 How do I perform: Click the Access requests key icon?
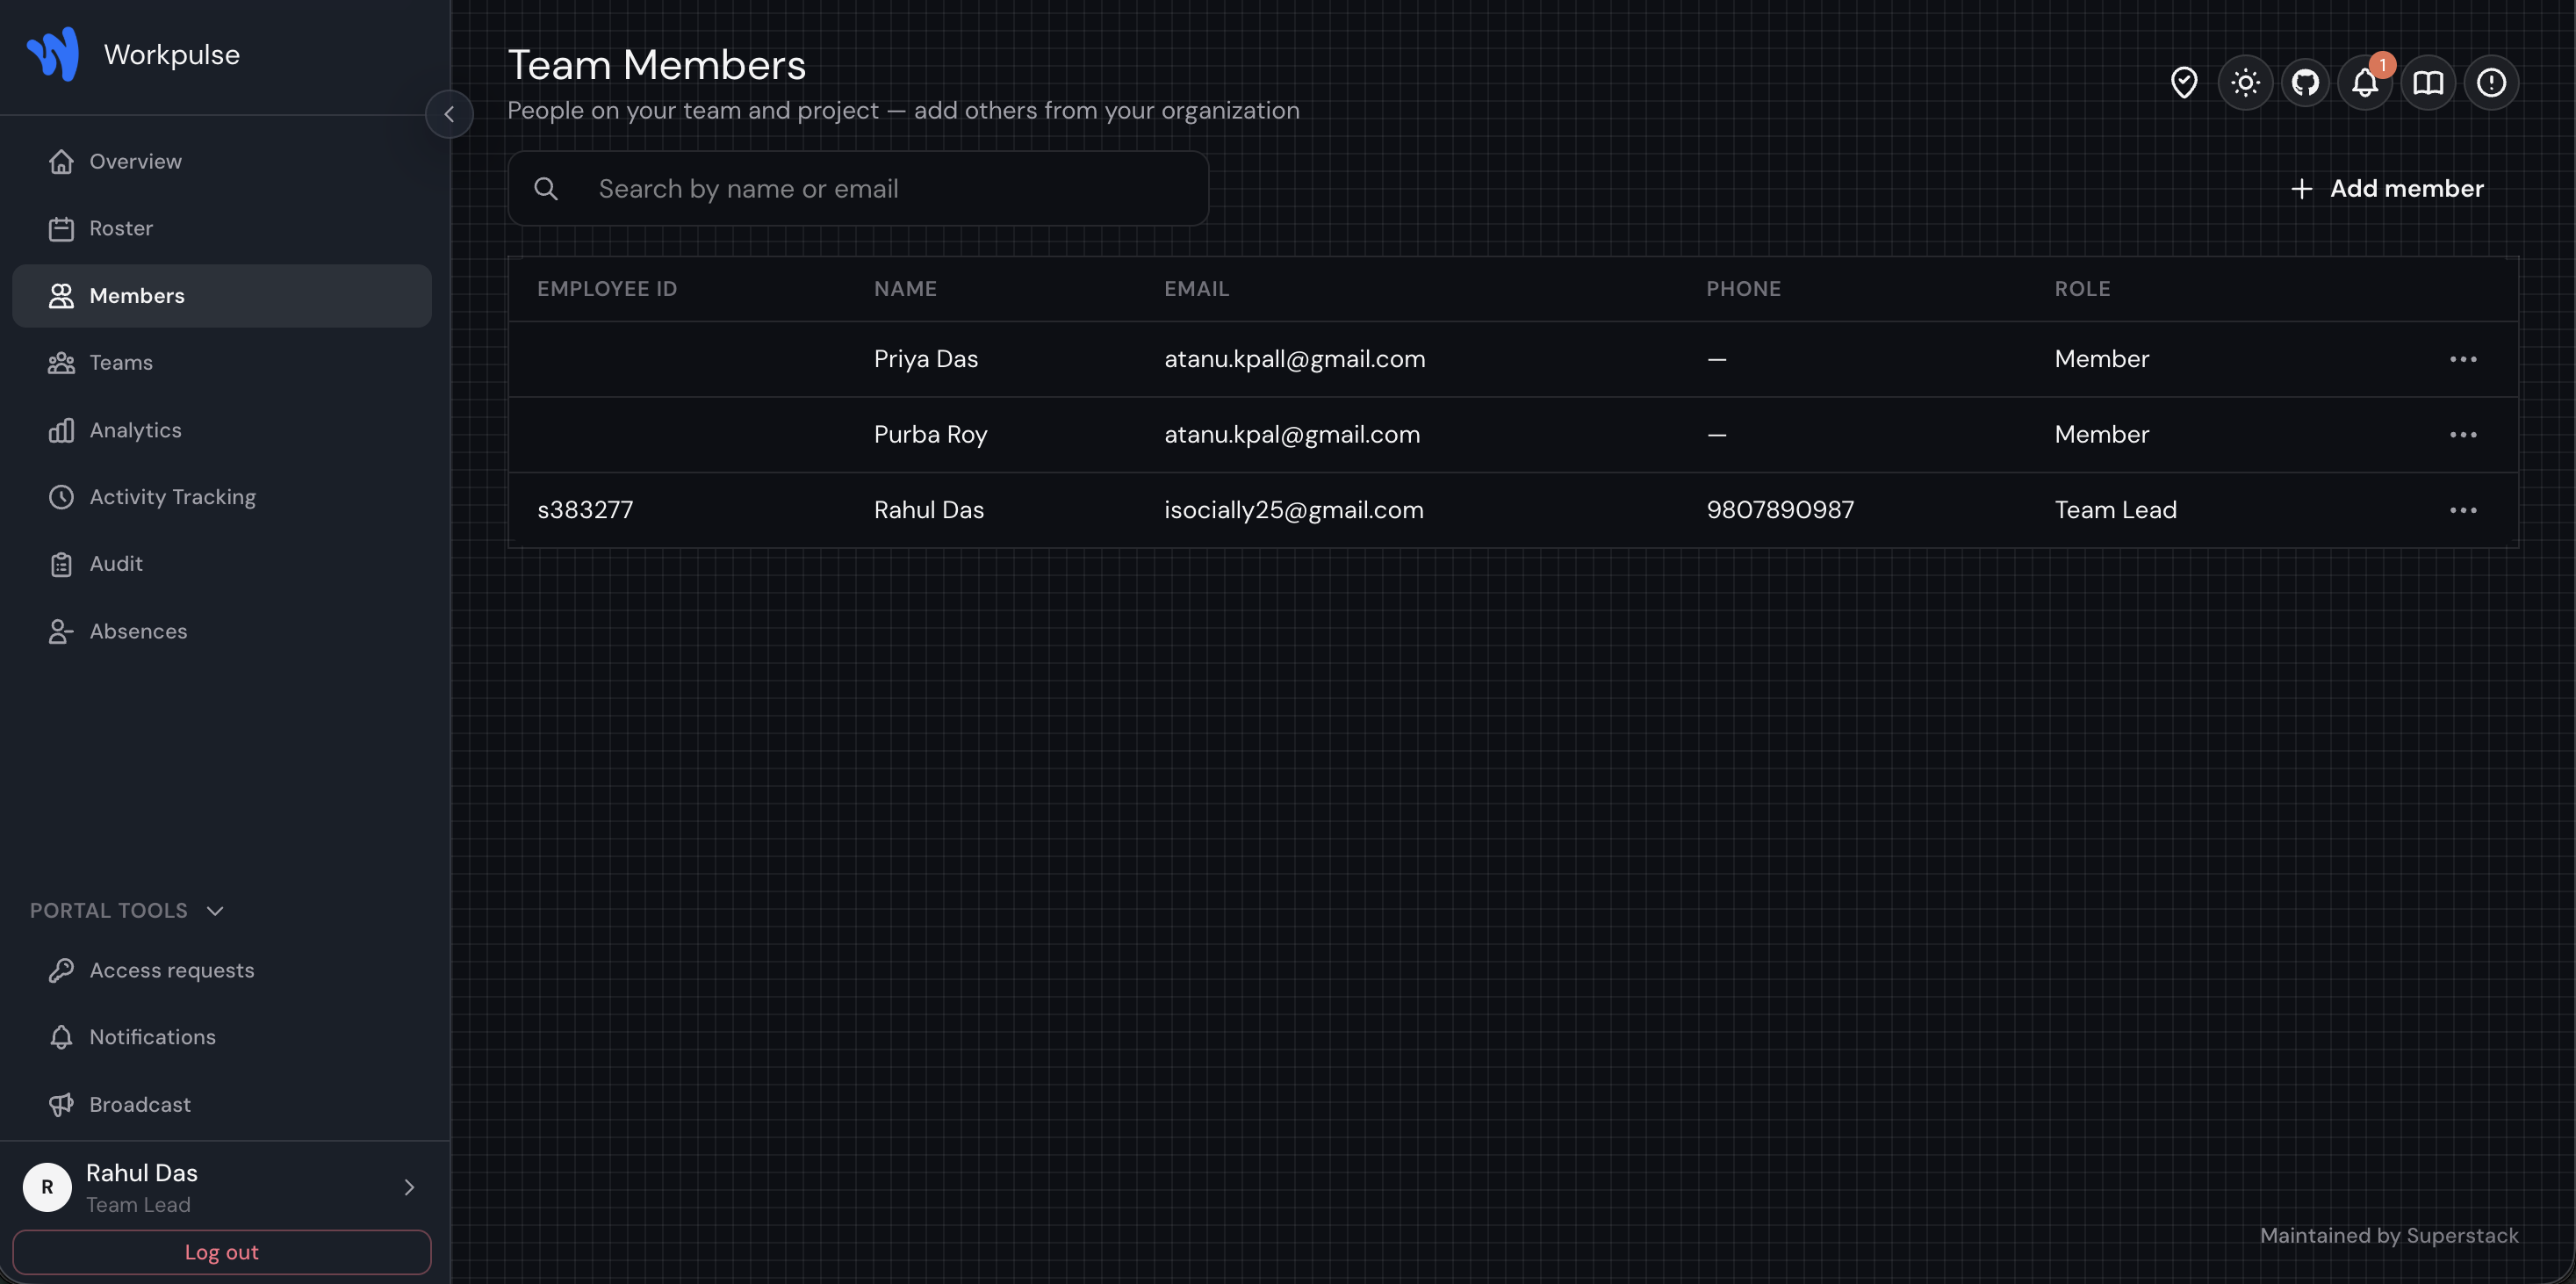(61, 970)
